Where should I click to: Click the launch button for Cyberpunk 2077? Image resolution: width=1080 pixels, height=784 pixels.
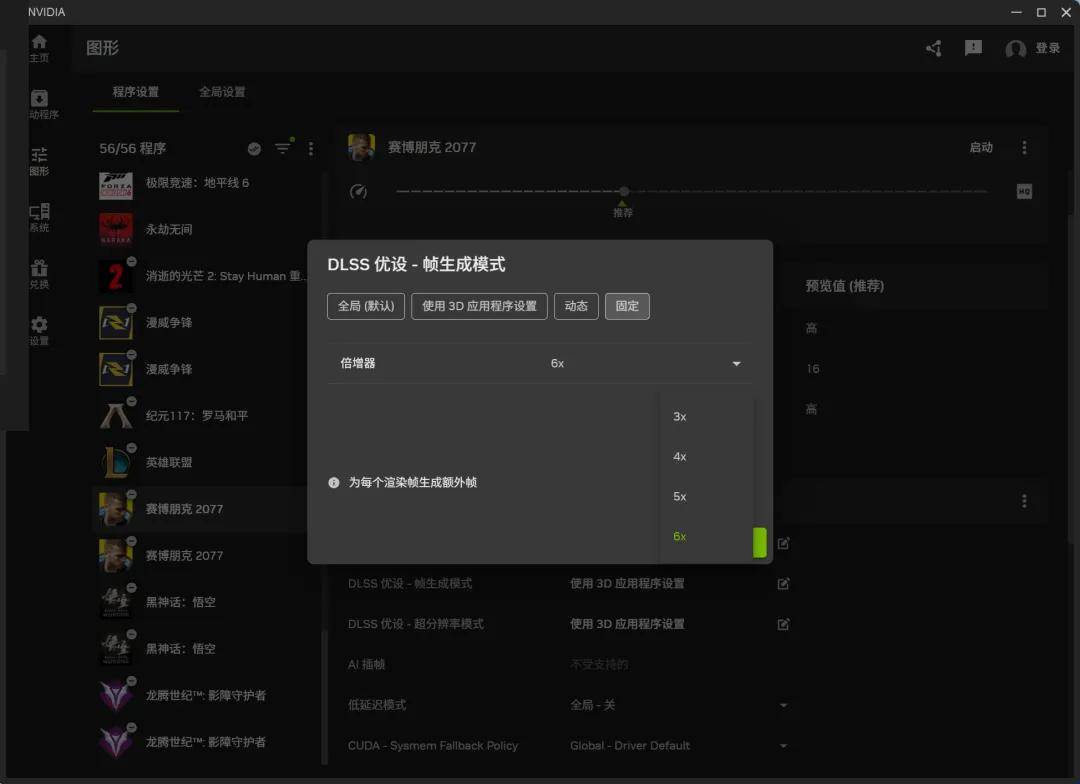pos(981,147)
